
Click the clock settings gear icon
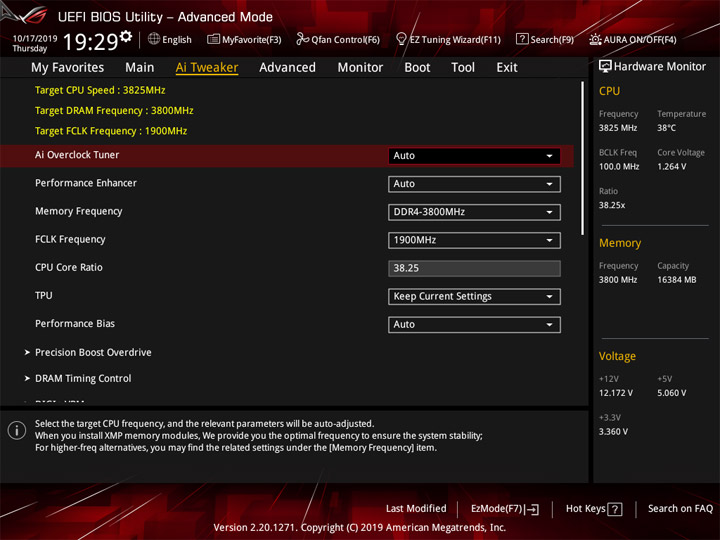[x=125, y=36]
